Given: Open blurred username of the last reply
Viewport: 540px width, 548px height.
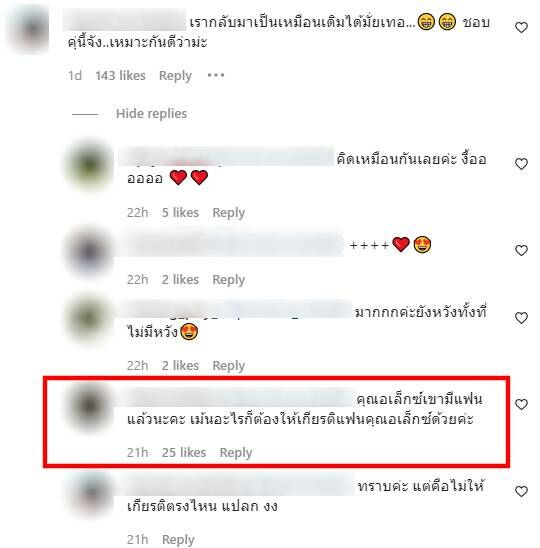Looking at the screenshot, I should point(236,485).
